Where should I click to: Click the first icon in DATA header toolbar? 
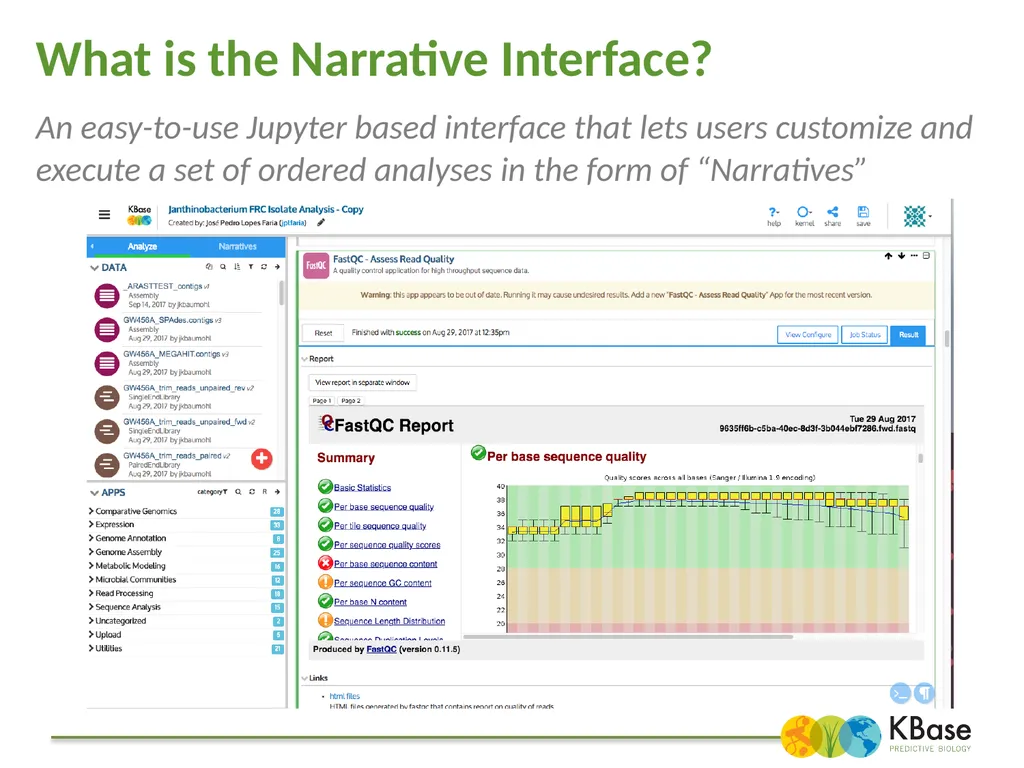point(209,267)
